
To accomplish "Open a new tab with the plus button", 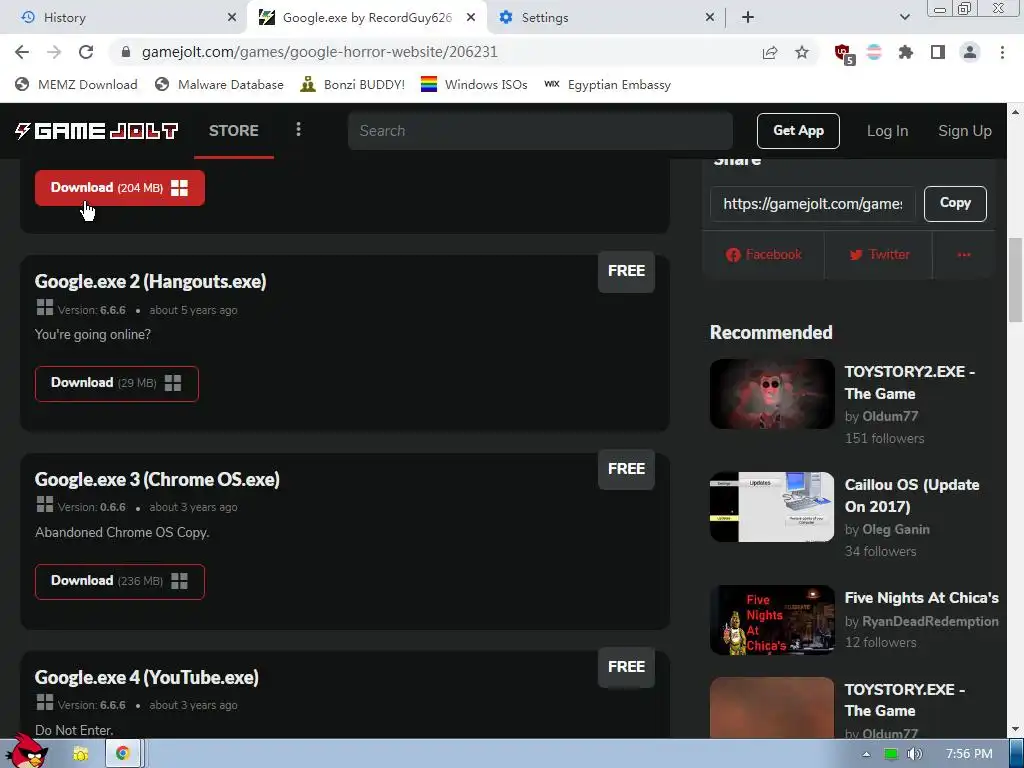I will [748, 18].
